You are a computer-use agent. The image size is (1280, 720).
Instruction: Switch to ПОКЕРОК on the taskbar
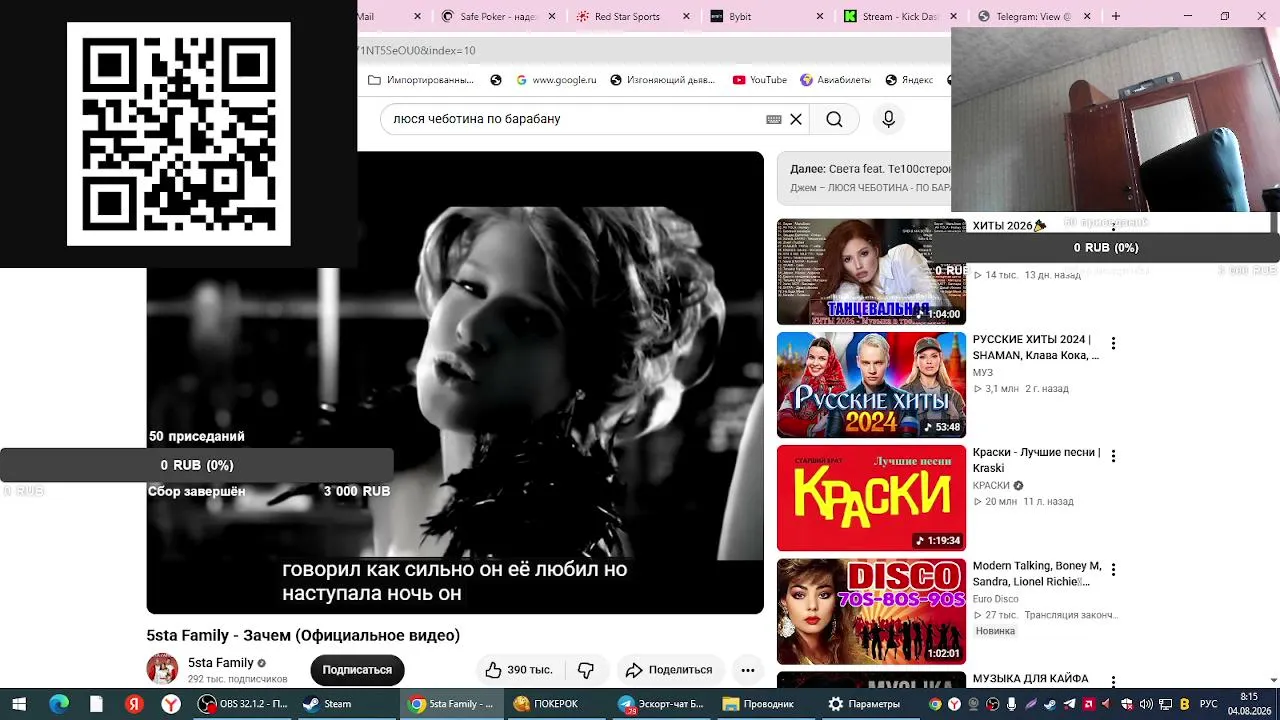pyautogui.click(x=556, y=704)
